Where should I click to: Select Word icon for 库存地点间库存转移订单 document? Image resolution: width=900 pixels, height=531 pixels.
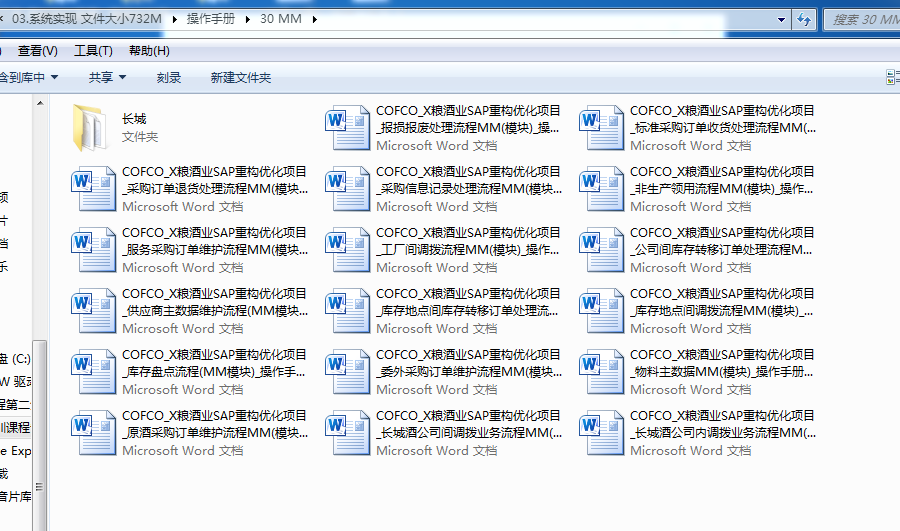(x=347, y=311)
